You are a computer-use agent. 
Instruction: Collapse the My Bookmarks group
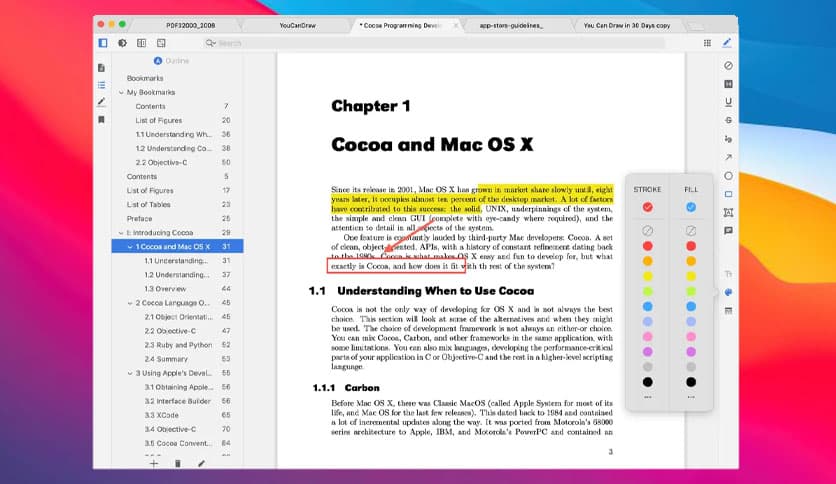click(121, 92)
